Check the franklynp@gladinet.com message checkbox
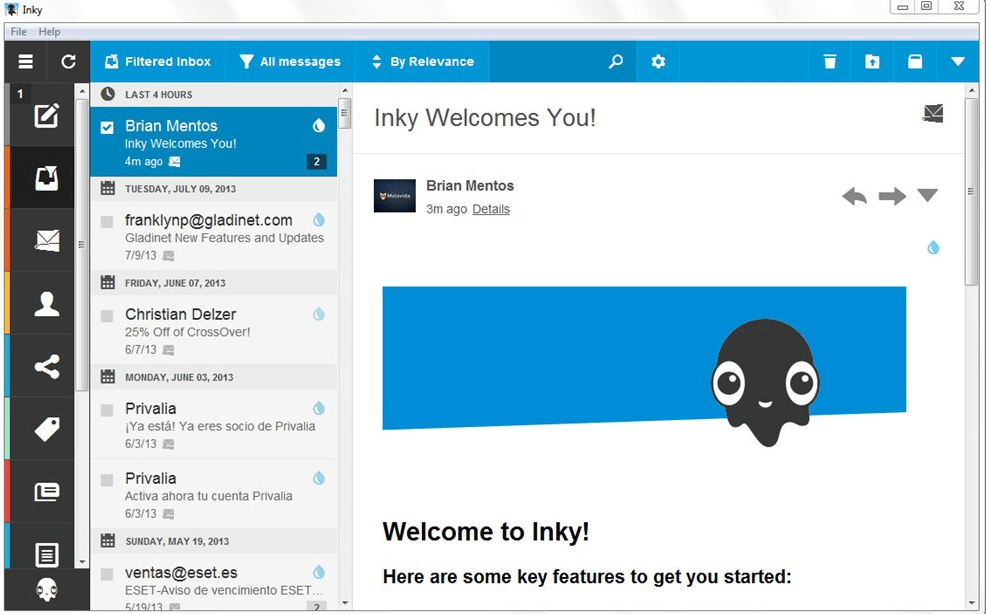The height and width of the screenshot is (614, 986). pos(107,221)
